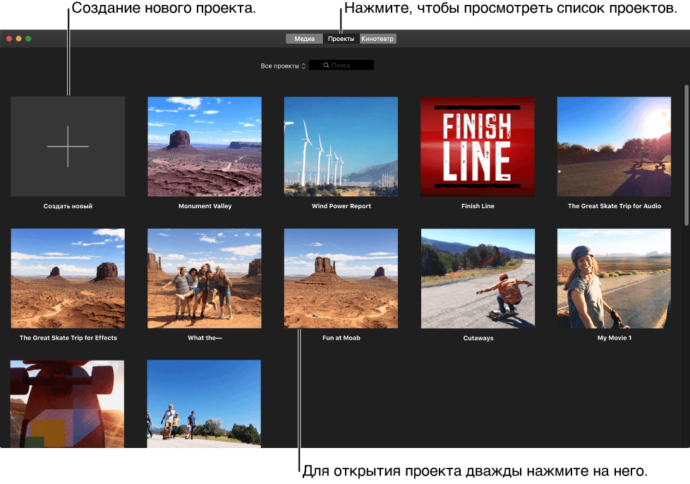Switch to the Медиа tab
This screenshot has height=484, width=690.
click(x=304, y=39)
